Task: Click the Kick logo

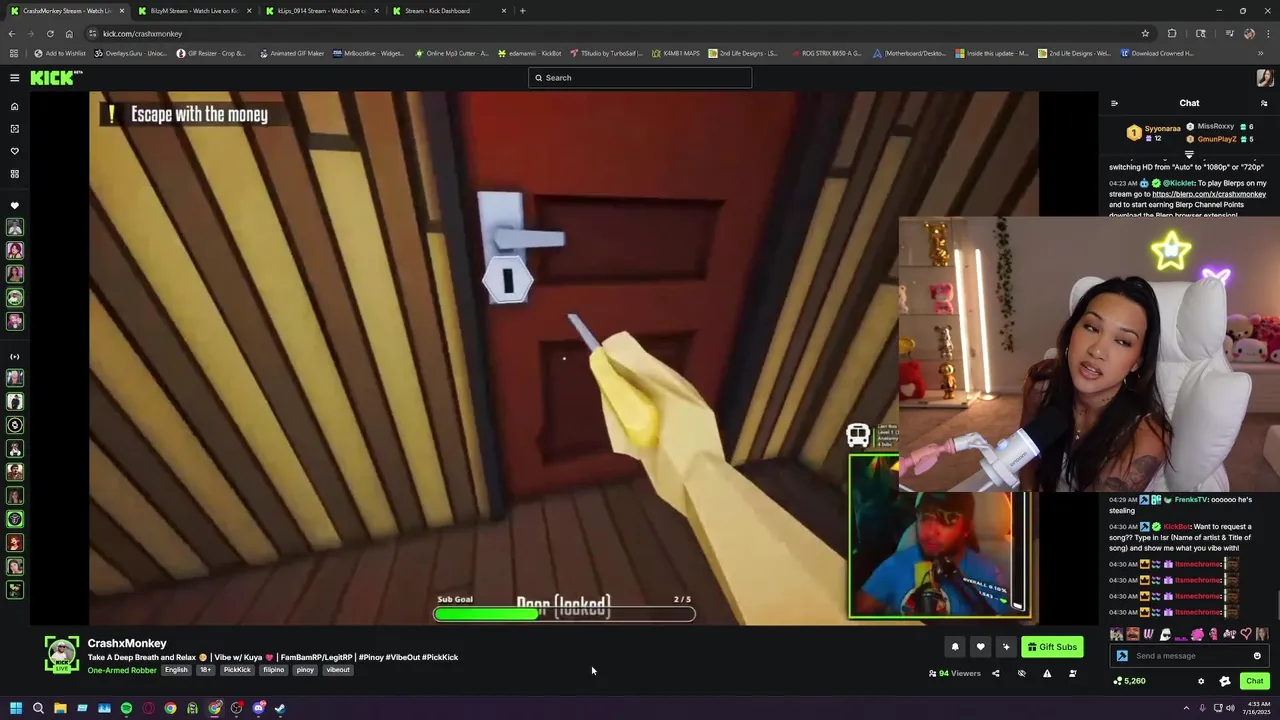Action: tap(56, 78)
